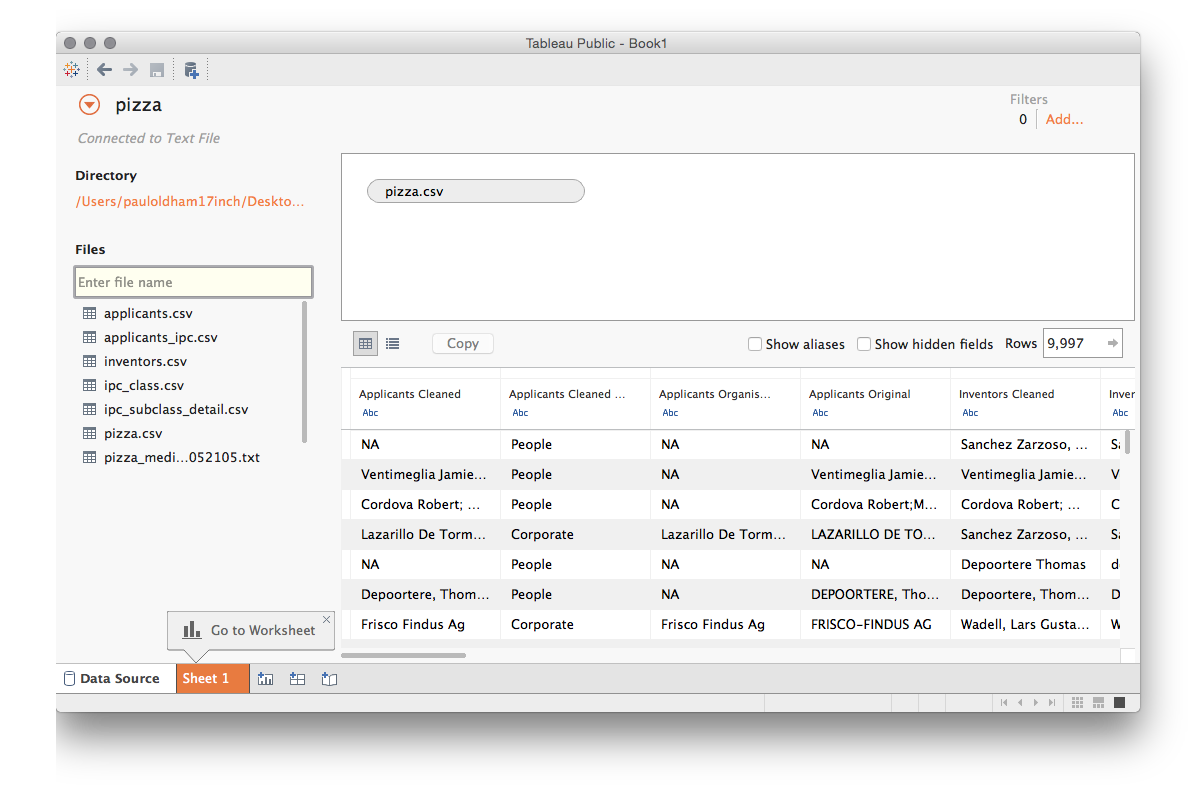
Task: Click the table icon beside applicants.csv
Action: [x=89, y=314]
